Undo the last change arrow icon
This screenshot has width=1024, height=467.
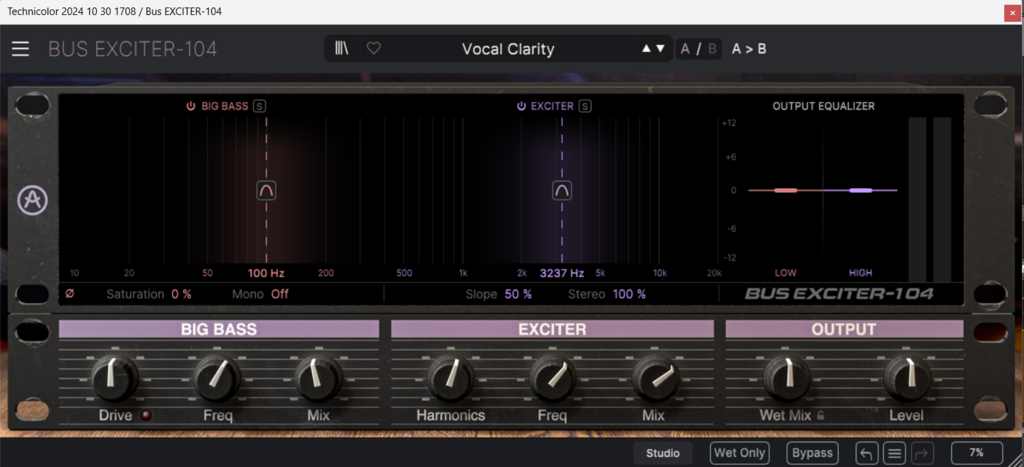tap(867, 453)
